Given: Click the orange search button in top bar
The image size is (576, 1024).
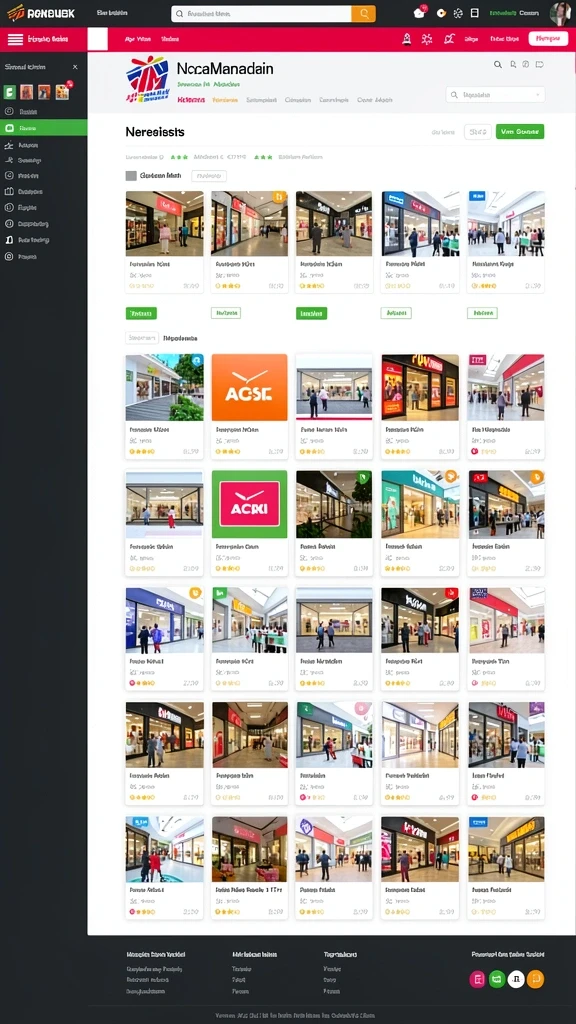Looking at the screenshot, I should pos(363,13).
